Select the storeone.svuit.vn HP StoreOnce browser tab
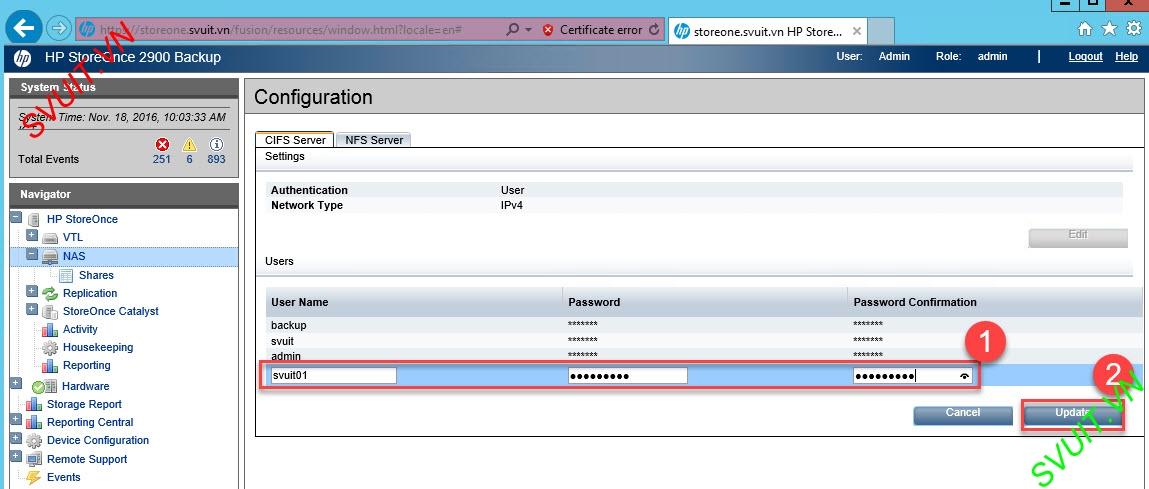This screenshot has width=1149, height=489. click(766, 32)
